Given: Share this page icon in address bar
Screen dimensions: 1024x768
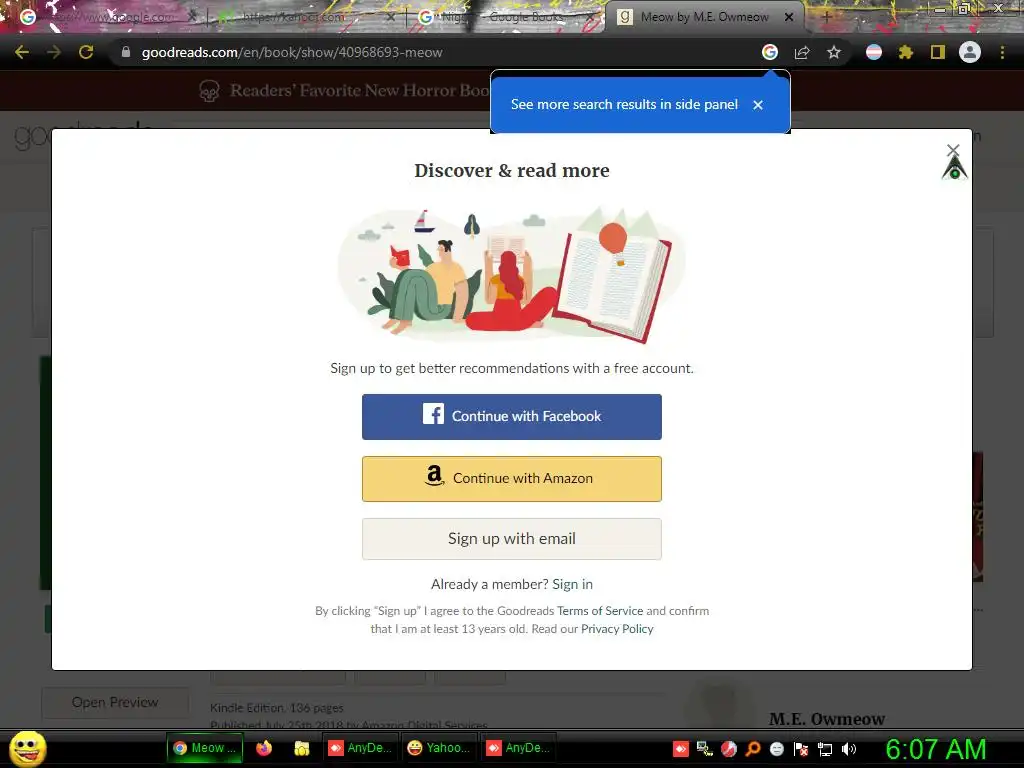Looking at the screenshot, I should 802,52.
